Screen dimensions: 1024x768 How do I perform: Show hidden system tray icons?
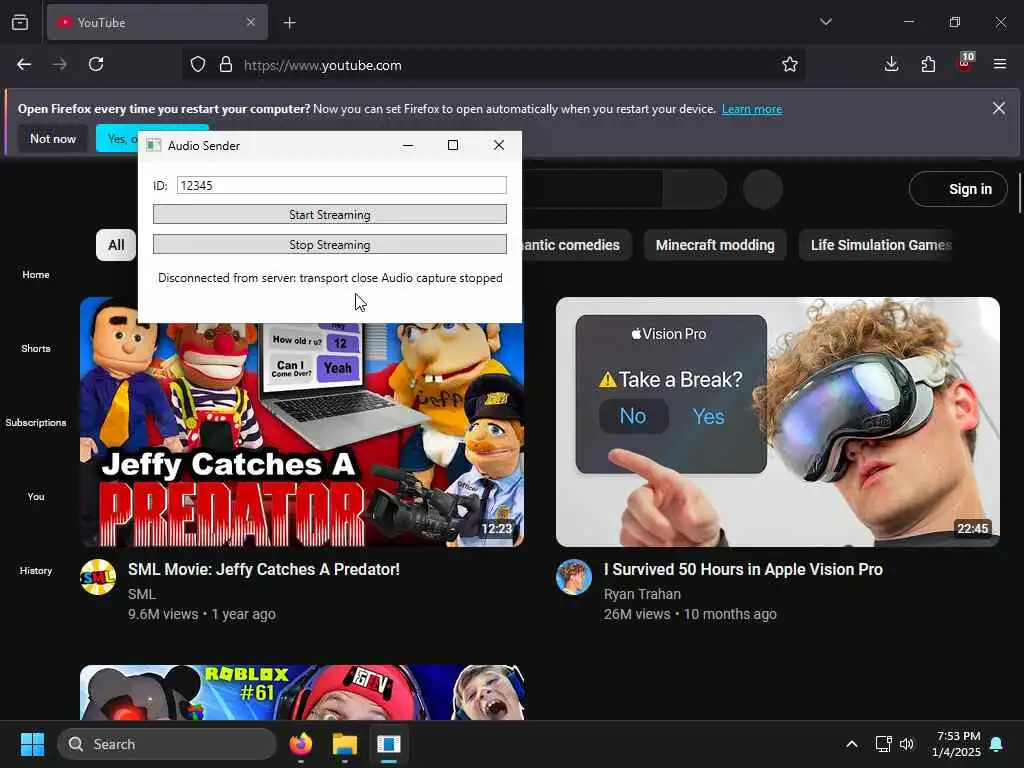point(852,744)
